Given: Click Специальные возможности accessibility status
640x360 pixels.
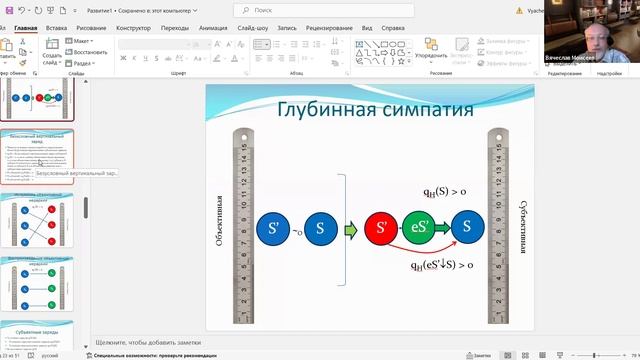Looking at the screenshot, I should click(x=151, y=356).
